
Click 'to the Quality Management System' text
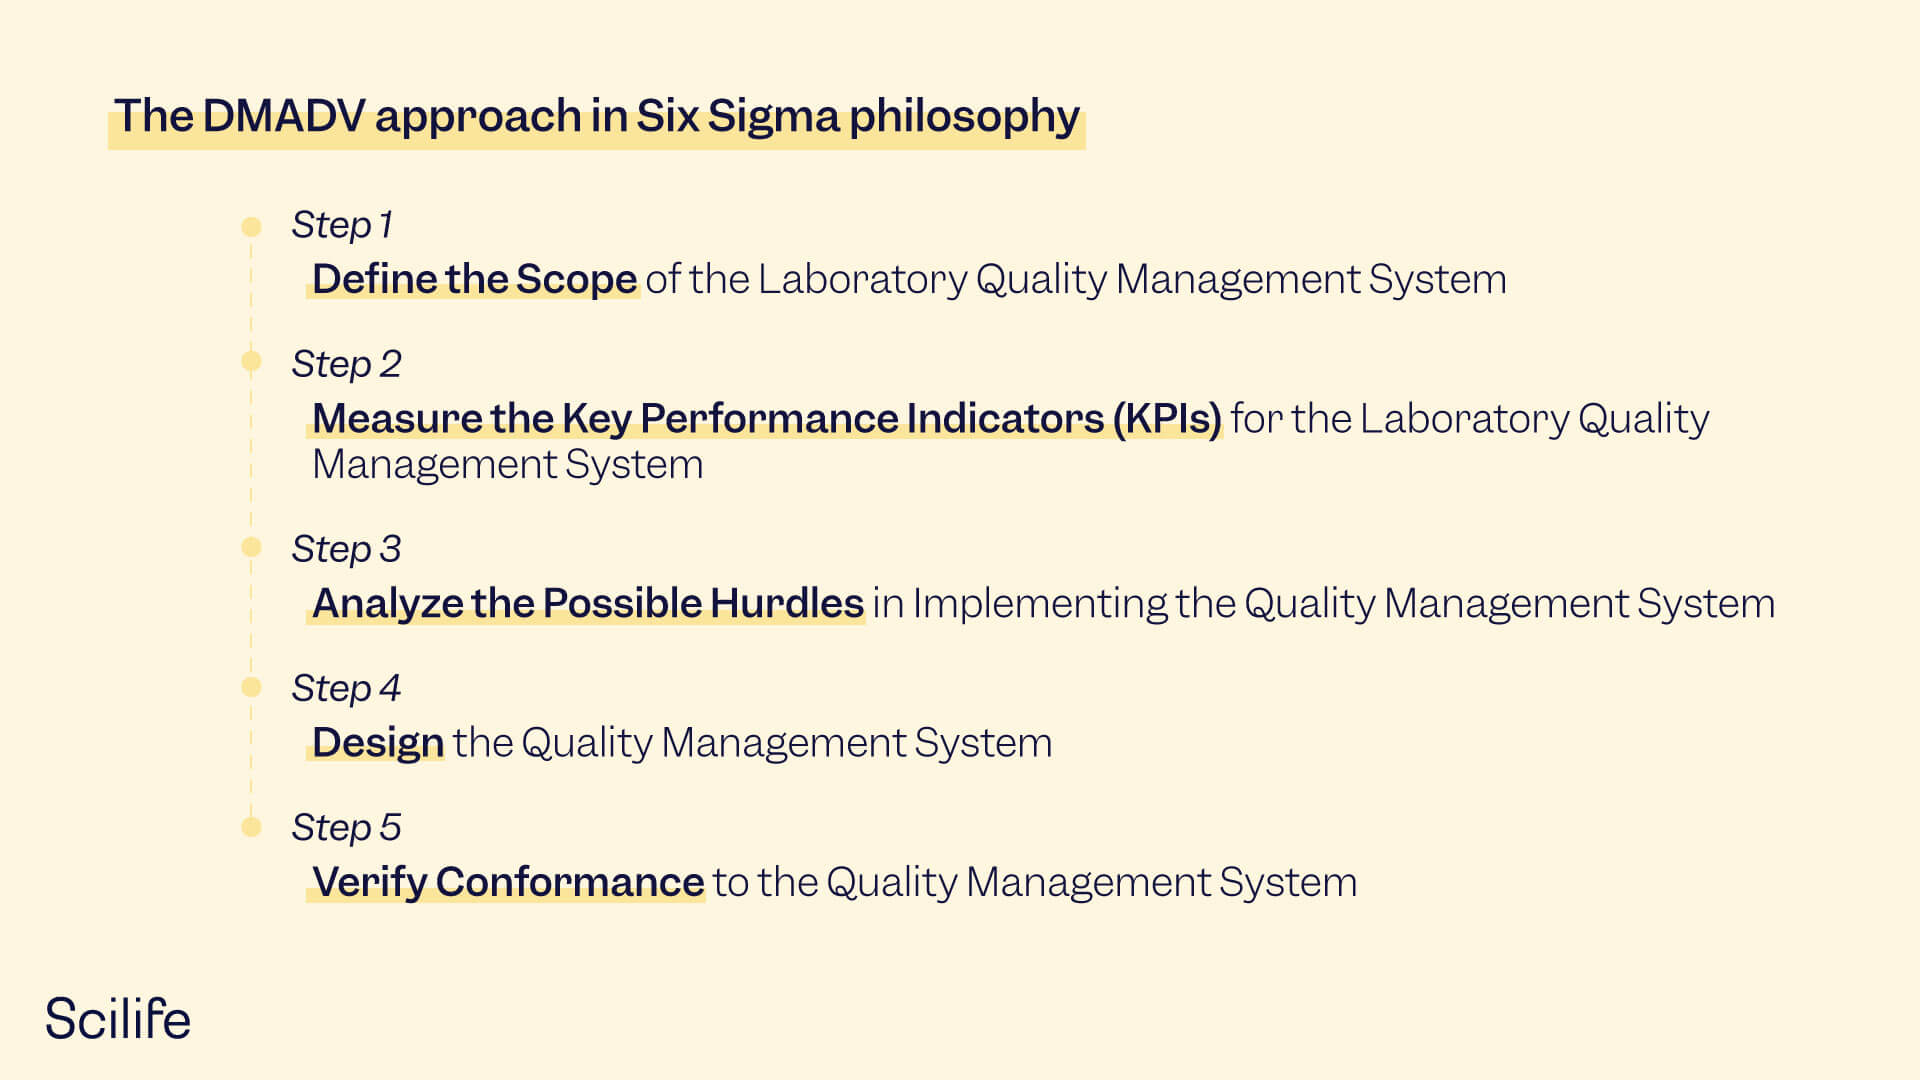(1035, 882)
